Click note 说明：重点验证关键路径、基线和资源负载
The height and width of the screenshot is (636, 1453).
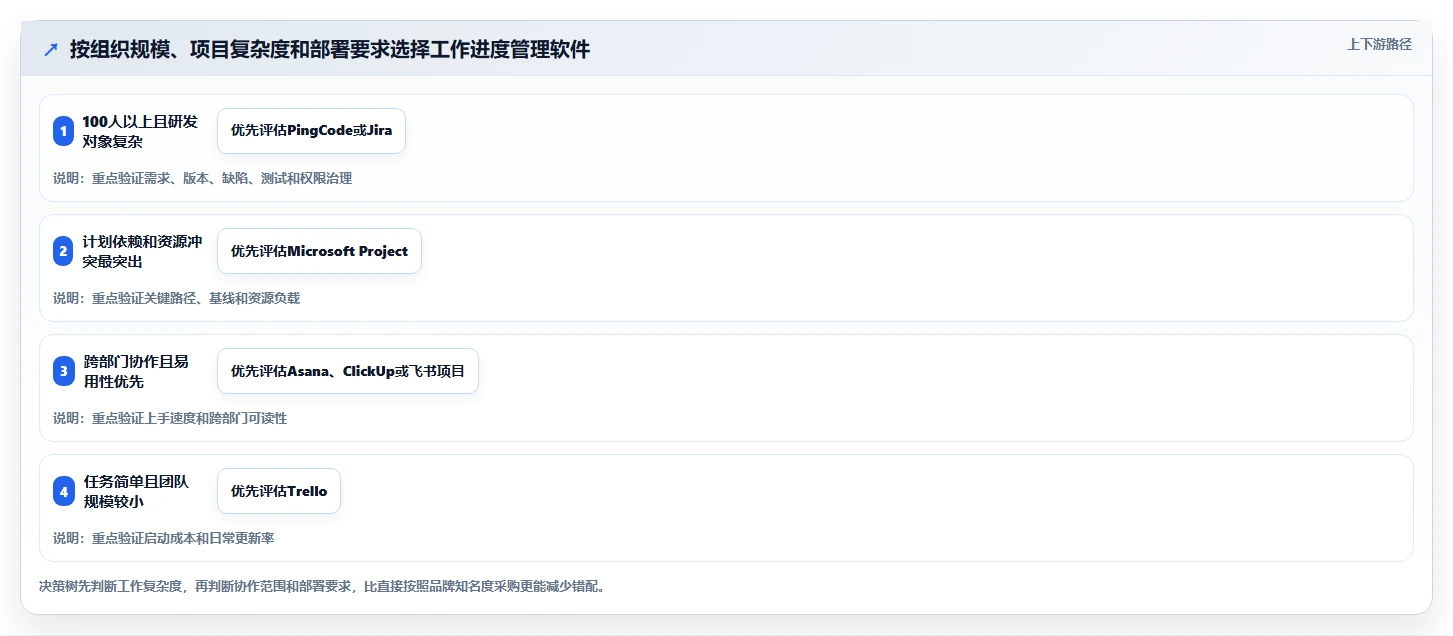(x=176, y=298)
